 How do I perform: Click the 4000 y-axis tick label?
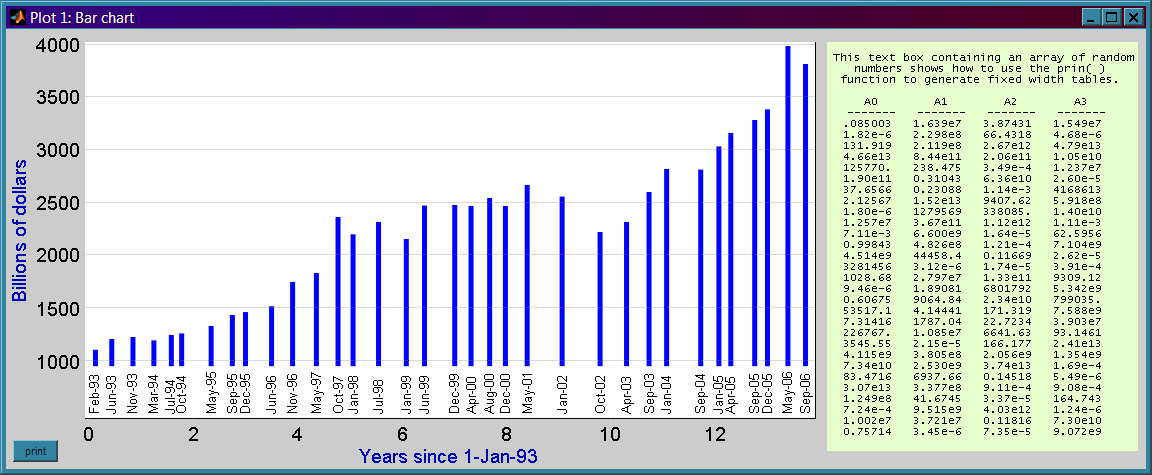click(57, 46)
